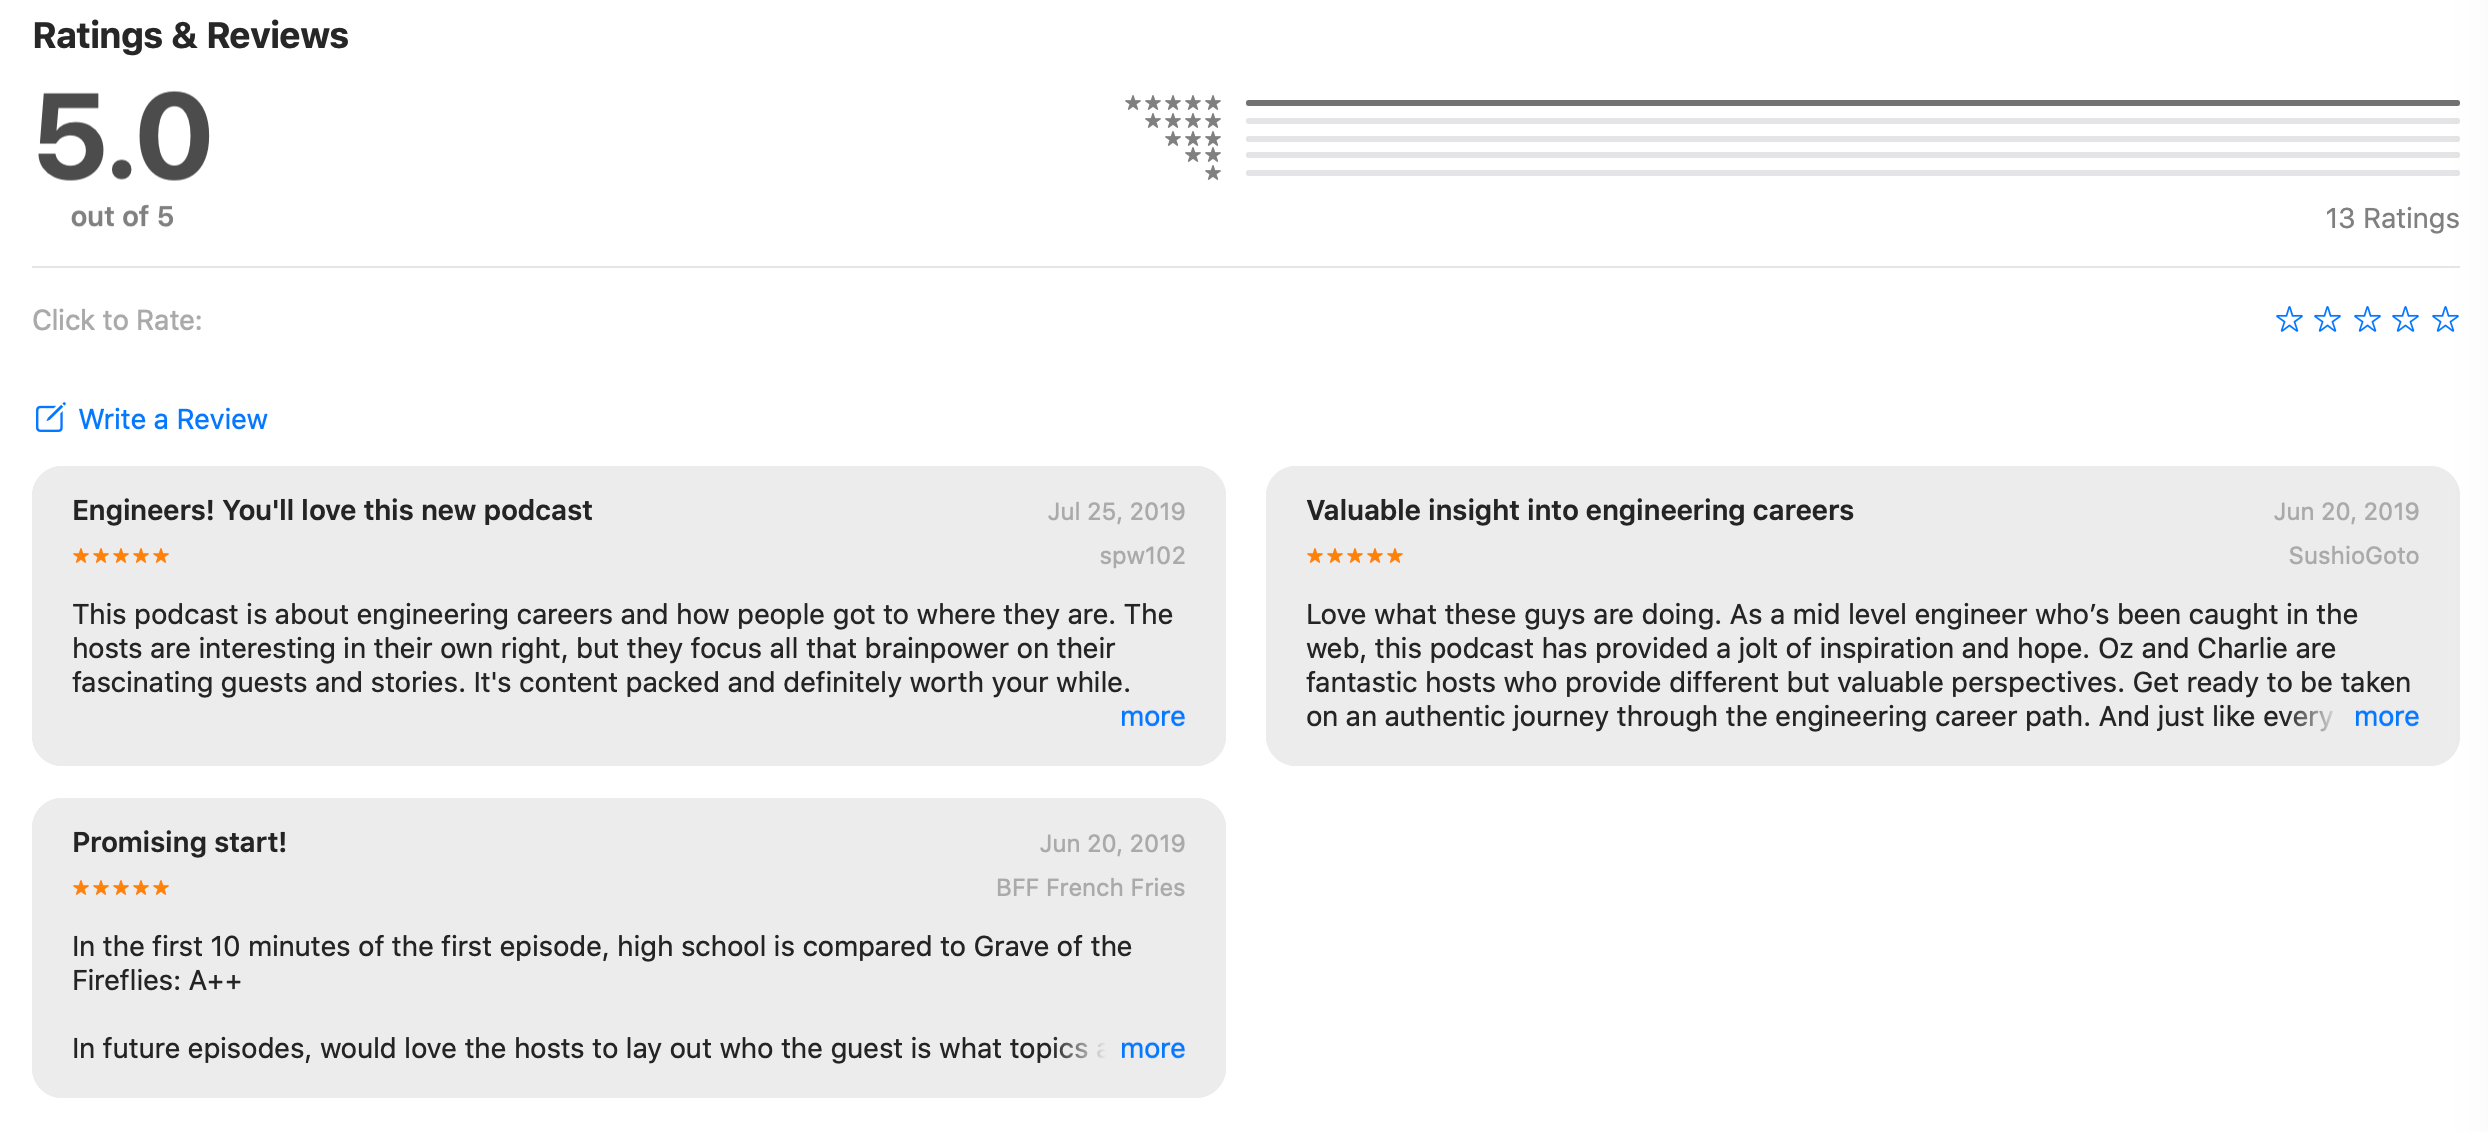Expand SushioGoto's review with more
Screen dimensions: 2488x1132
pyautogui.click(x=2386, y=716)
